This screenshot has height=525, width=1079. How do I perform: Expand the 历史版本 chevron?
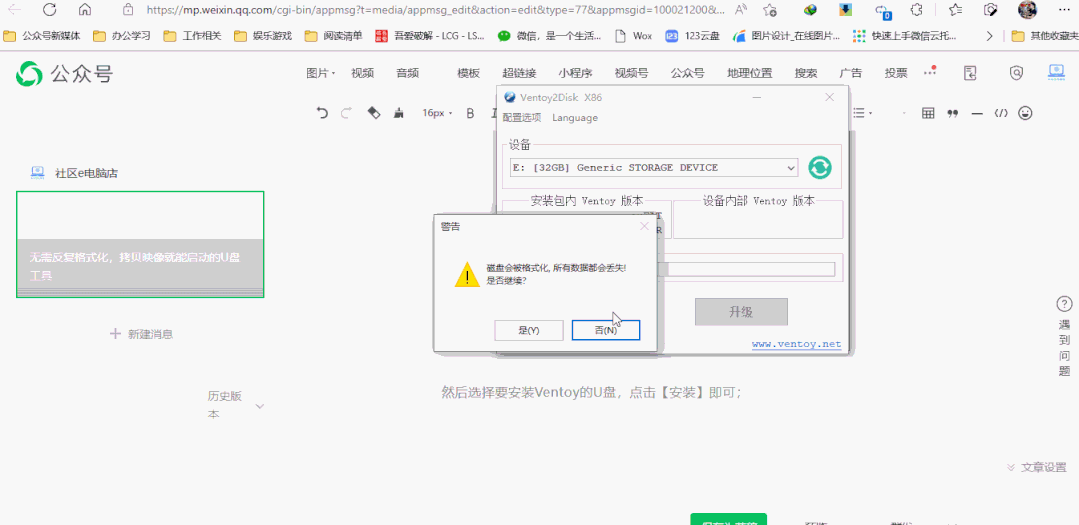pyautogui.click(x=259, y=407)
